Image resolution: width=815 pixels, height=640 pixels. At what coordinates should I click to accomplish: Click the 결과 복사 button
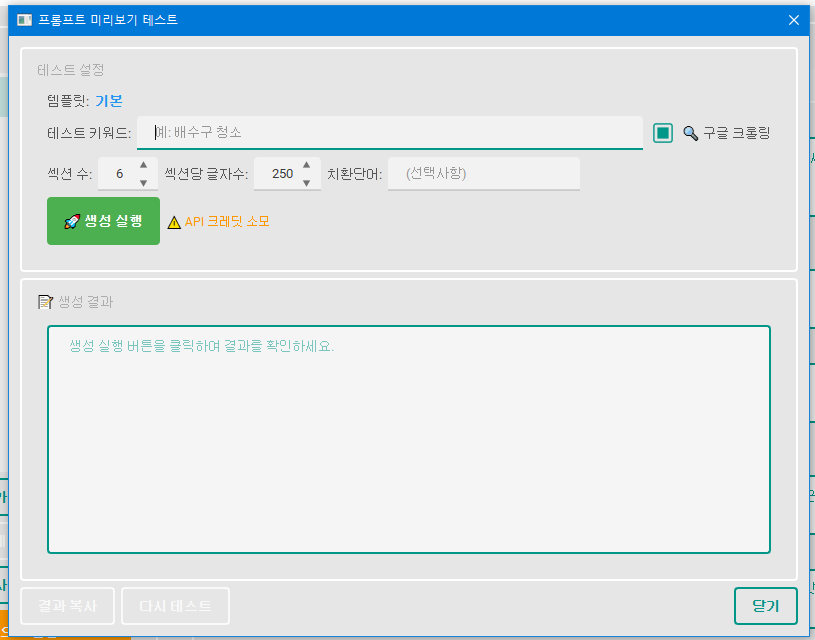tap(67, 606)
